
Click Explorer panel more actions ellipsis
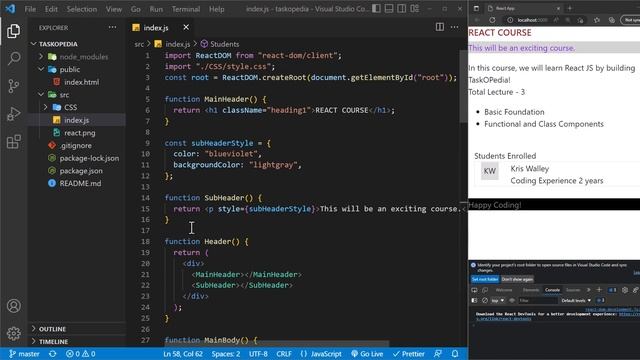coord(112,27)
